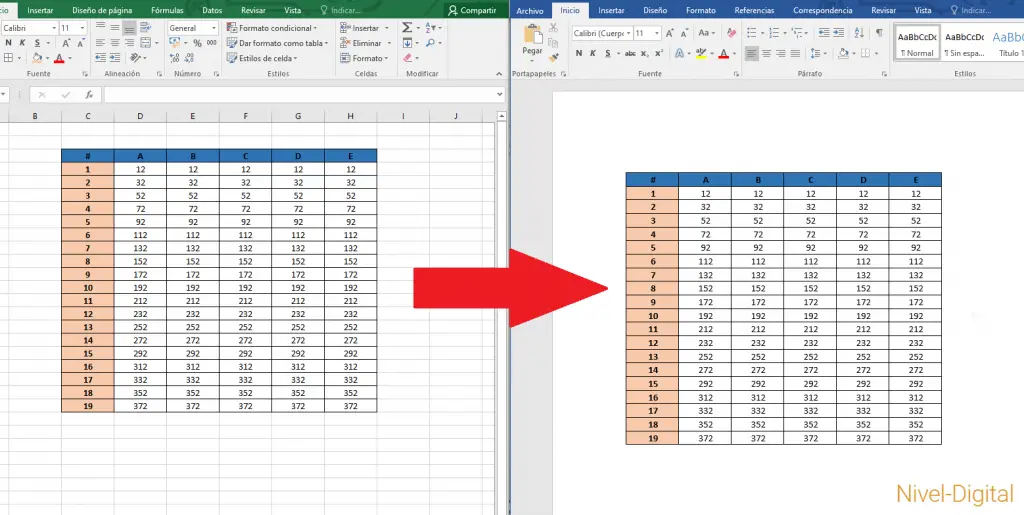Open Word font size 11 dropdown

(657, 33)
